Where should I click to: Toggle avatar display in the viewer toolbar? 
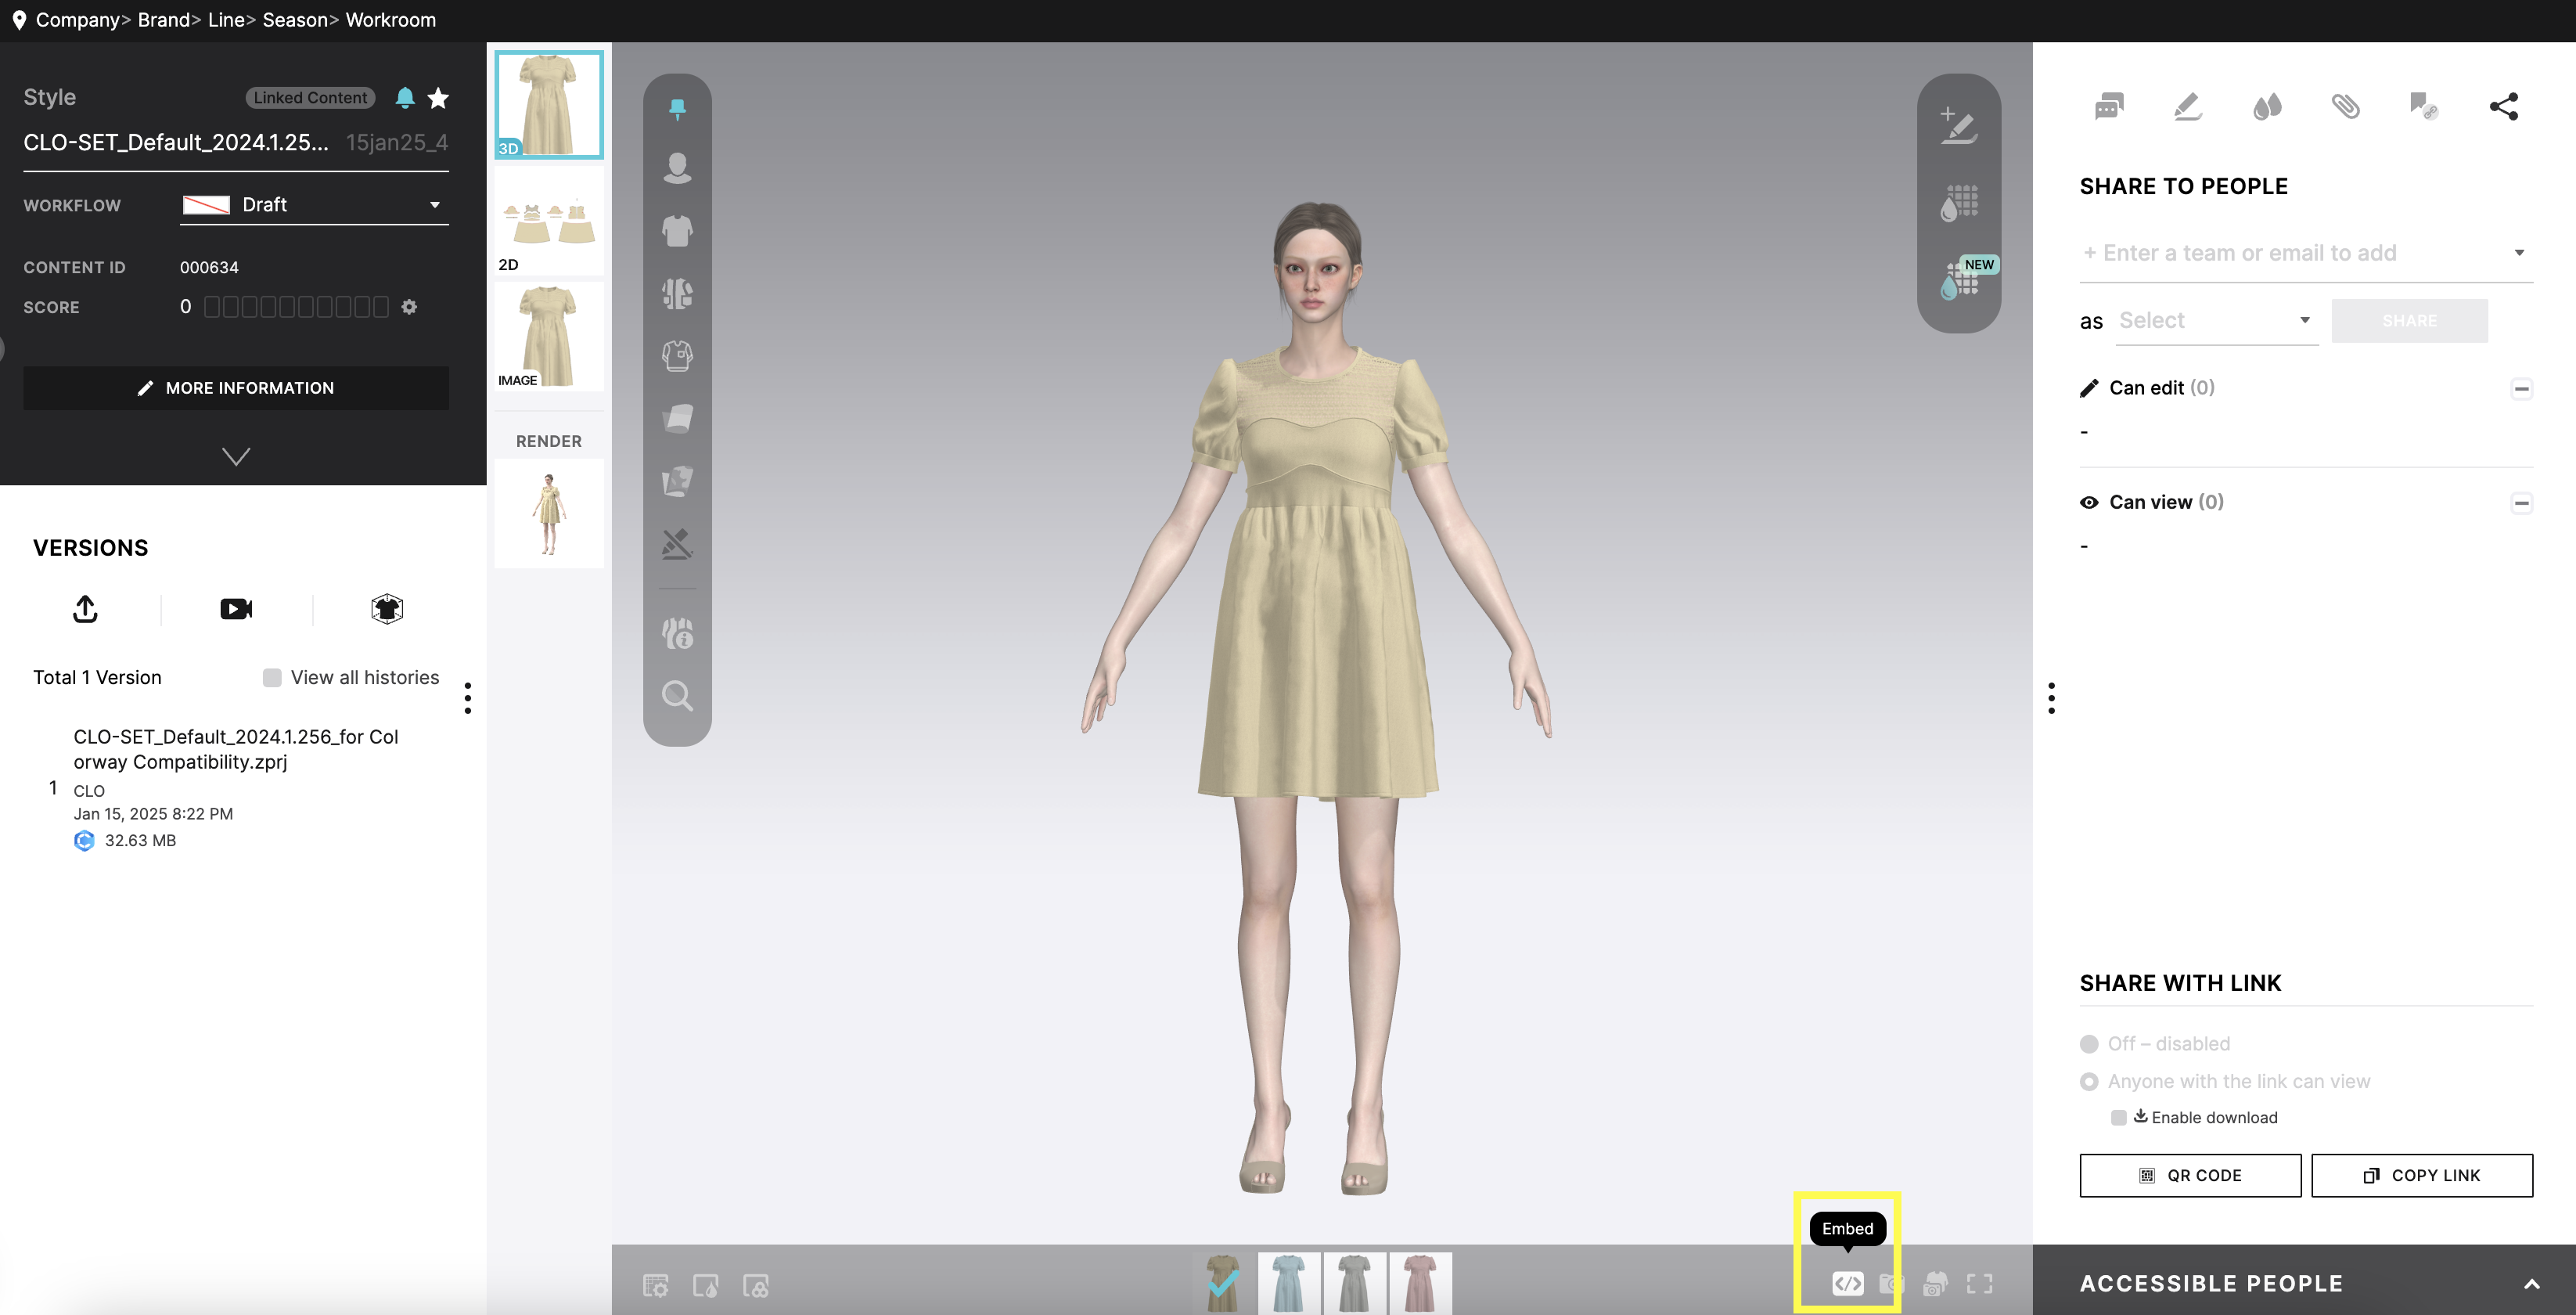pyautogui.click(x=676, y=168)
